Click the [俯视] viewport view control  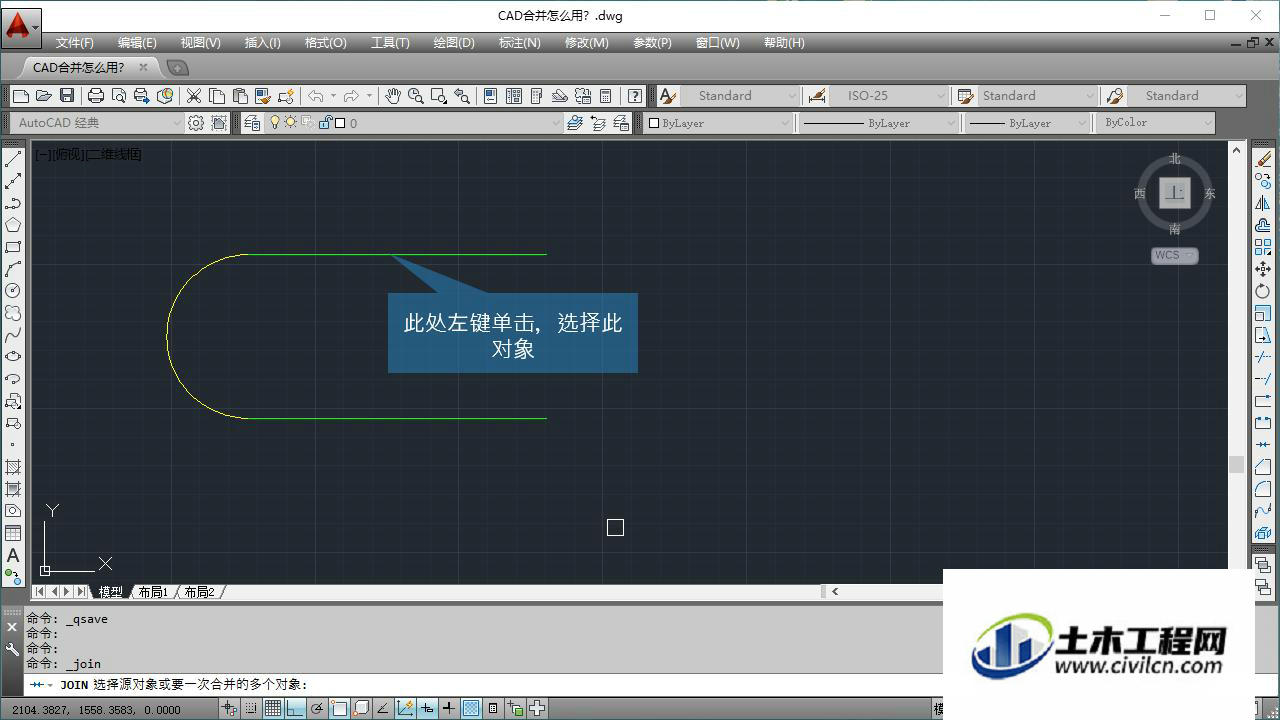click(x=67, y=154)
